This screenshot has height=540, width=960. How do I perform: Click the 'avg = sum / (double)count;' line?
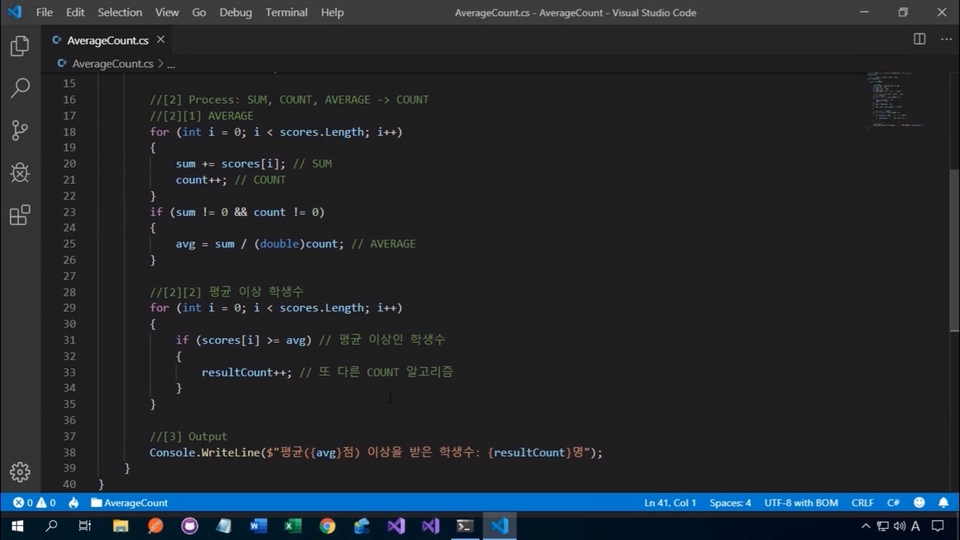260,244
